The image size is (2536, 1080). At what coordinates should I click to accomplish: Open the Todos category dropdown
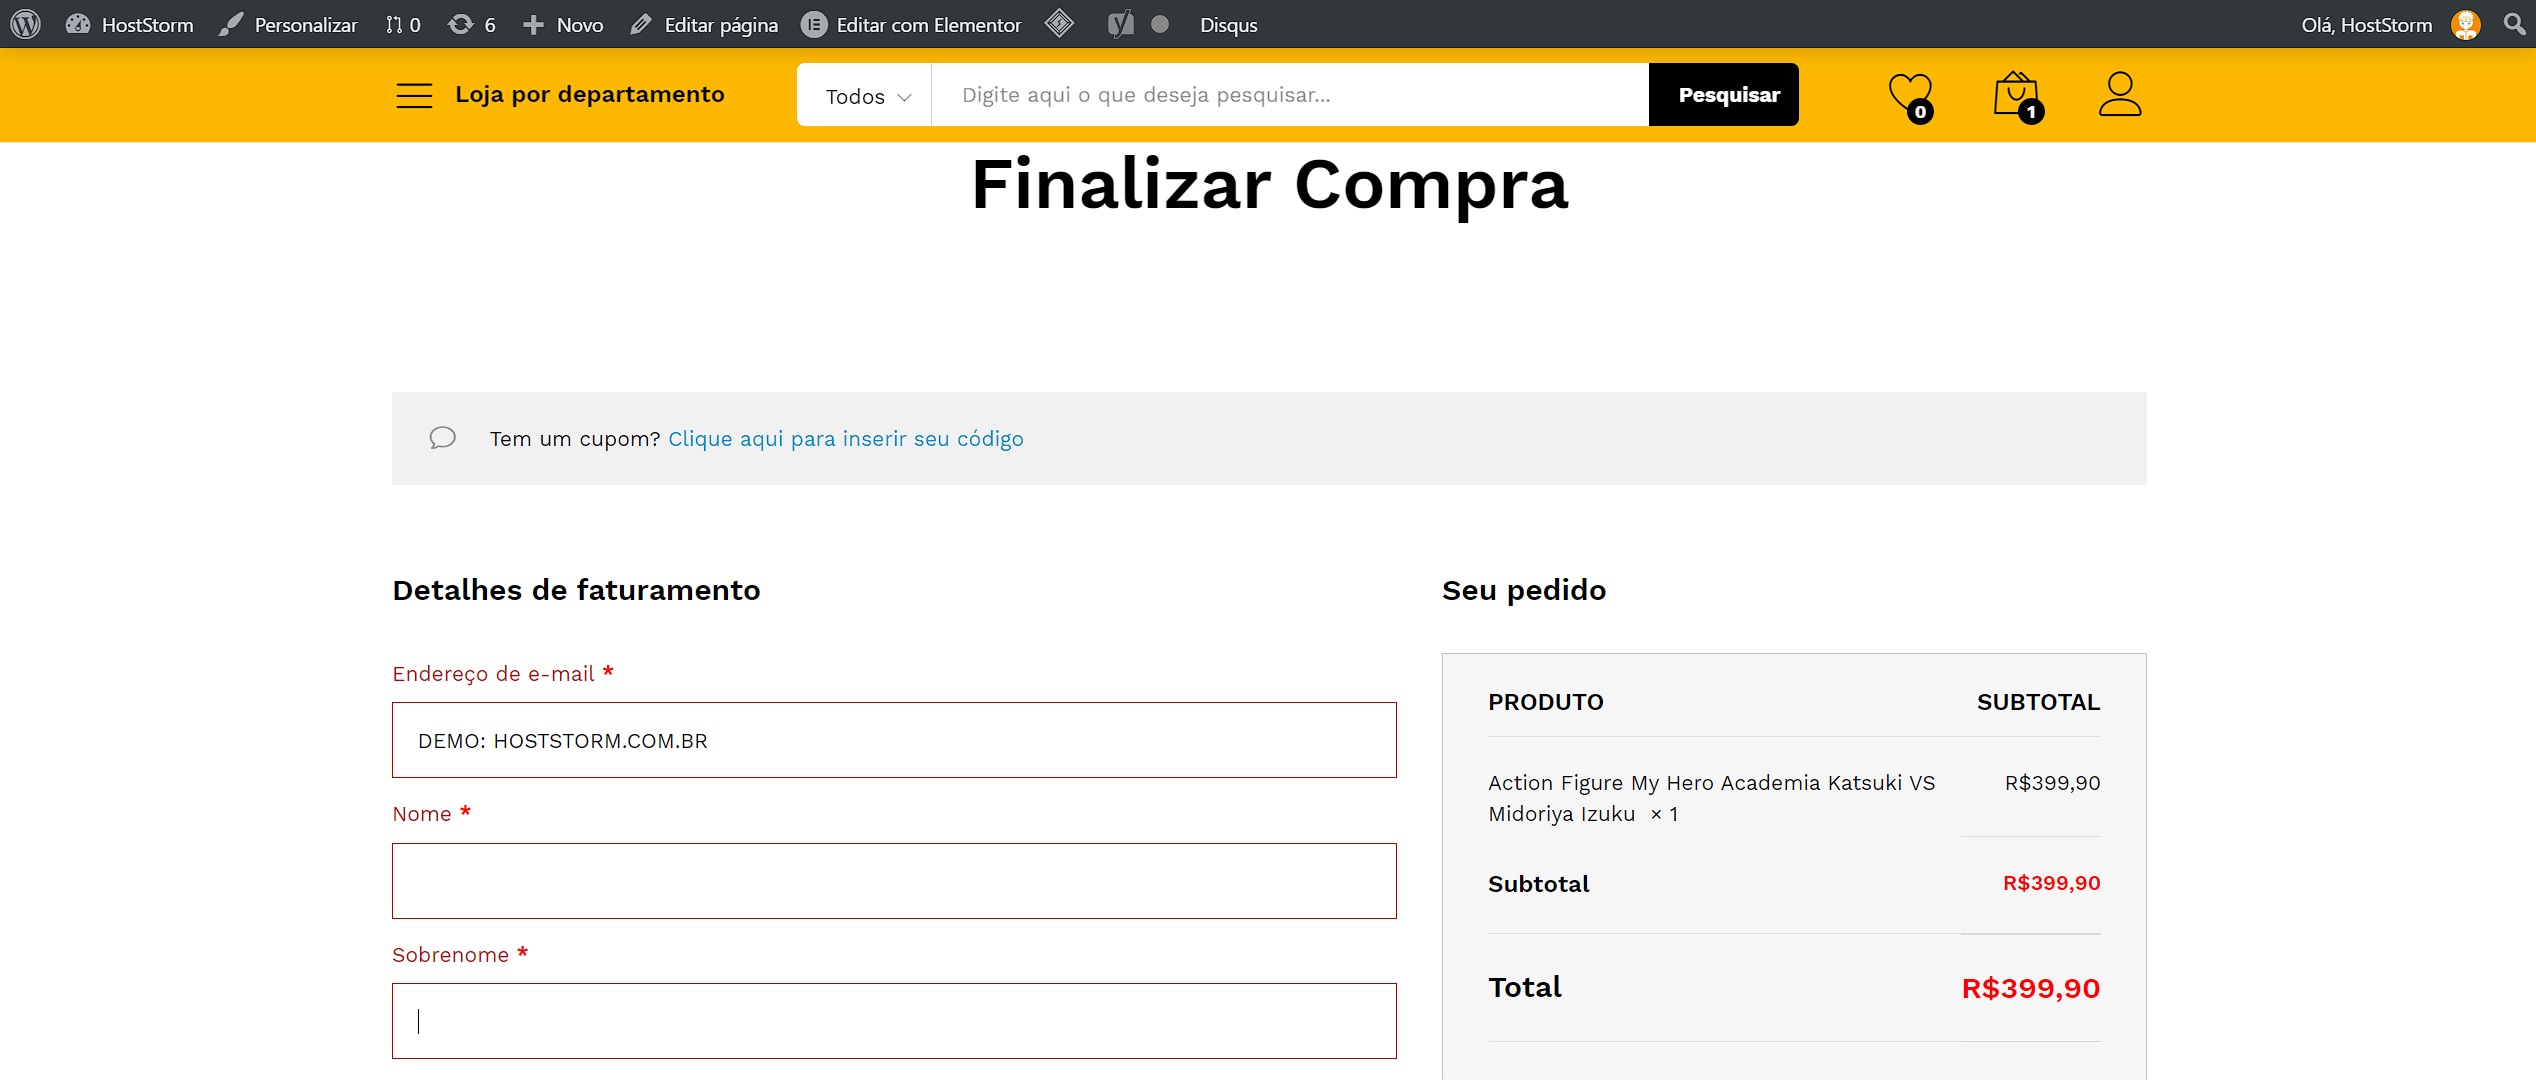pyautogui.click(x=865, y=95)
